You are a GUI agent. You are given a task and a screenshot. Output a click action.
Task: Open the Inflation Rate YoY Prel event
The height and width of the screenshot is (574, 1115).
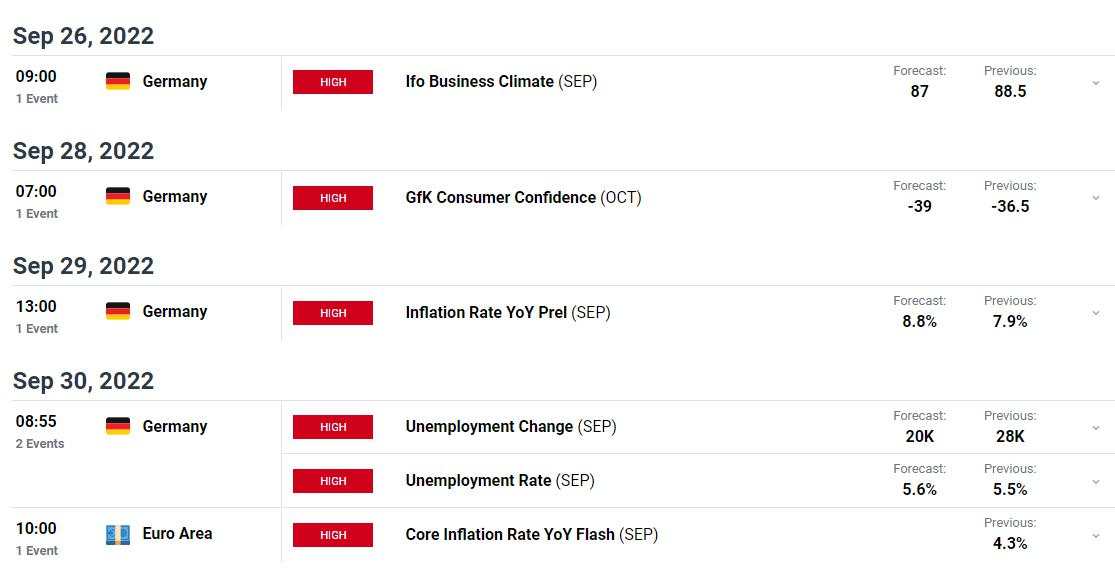click(x=486, y=313)
